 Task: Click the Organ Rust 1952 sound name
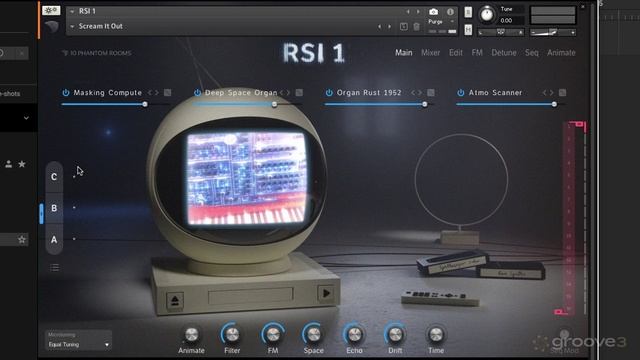coord(369,93)
